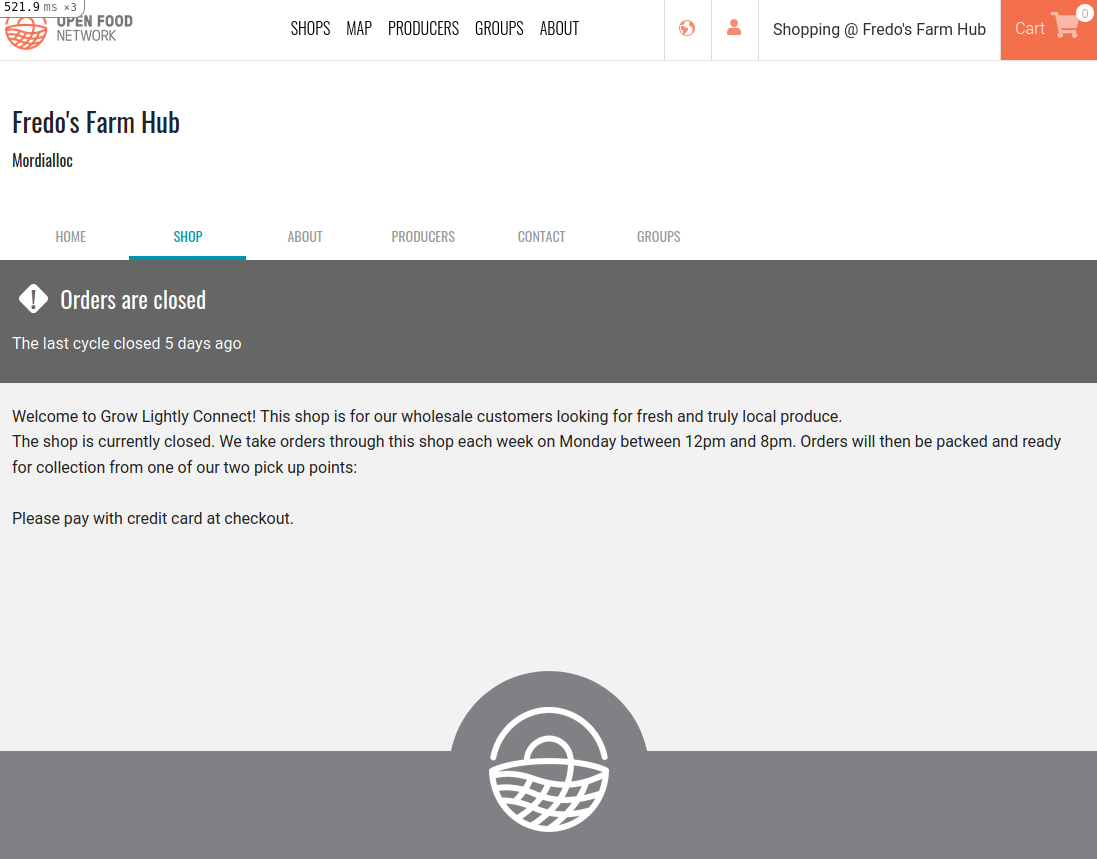Click Shopping @ Fredo's Farm Hub link
1097x859 pixels.
click(879, 29)
